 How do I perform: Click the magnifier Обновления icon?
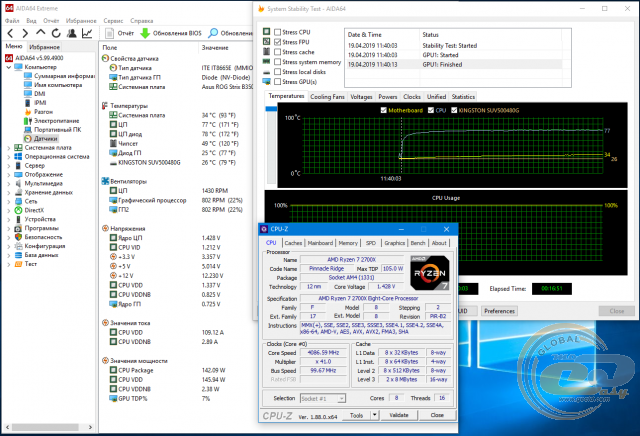click(213, 33)
